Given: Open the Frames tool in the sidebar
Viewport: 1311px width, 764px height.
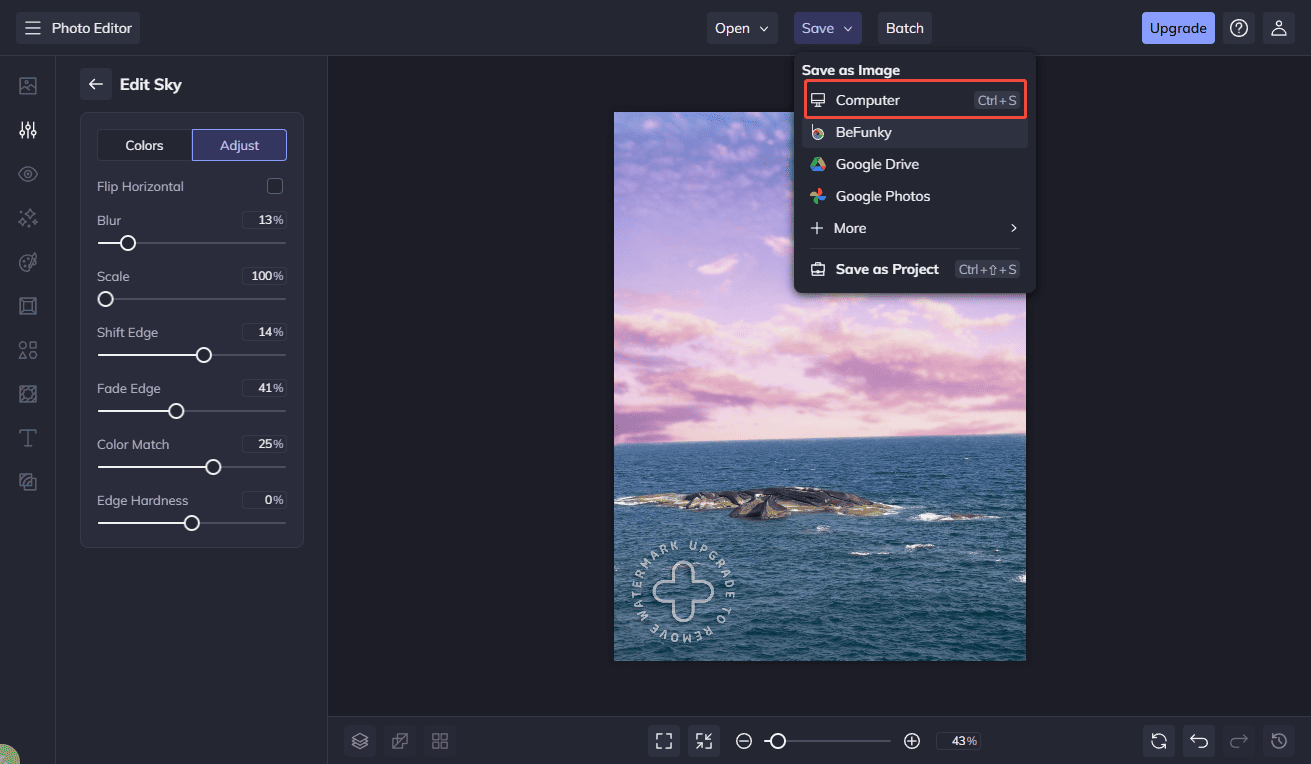Looking at the screenshot, I should click(27, 305).
